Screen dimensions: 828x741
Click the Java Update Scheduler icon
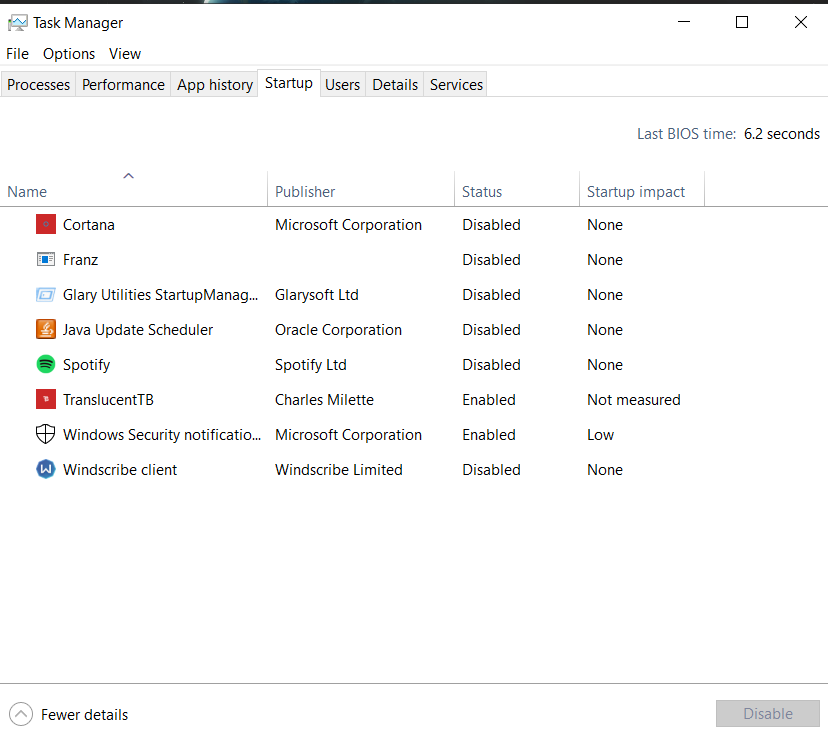[46, 330]
